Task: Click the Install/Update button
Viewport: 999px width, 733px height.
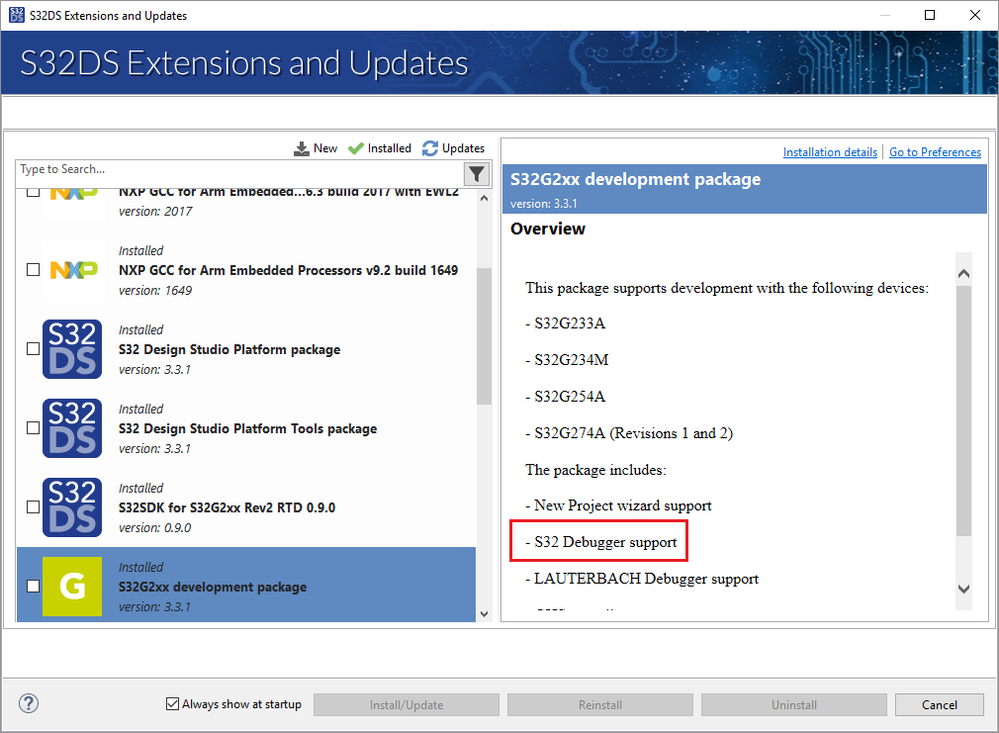Action: pyautogui.click(x=406, y=705)
